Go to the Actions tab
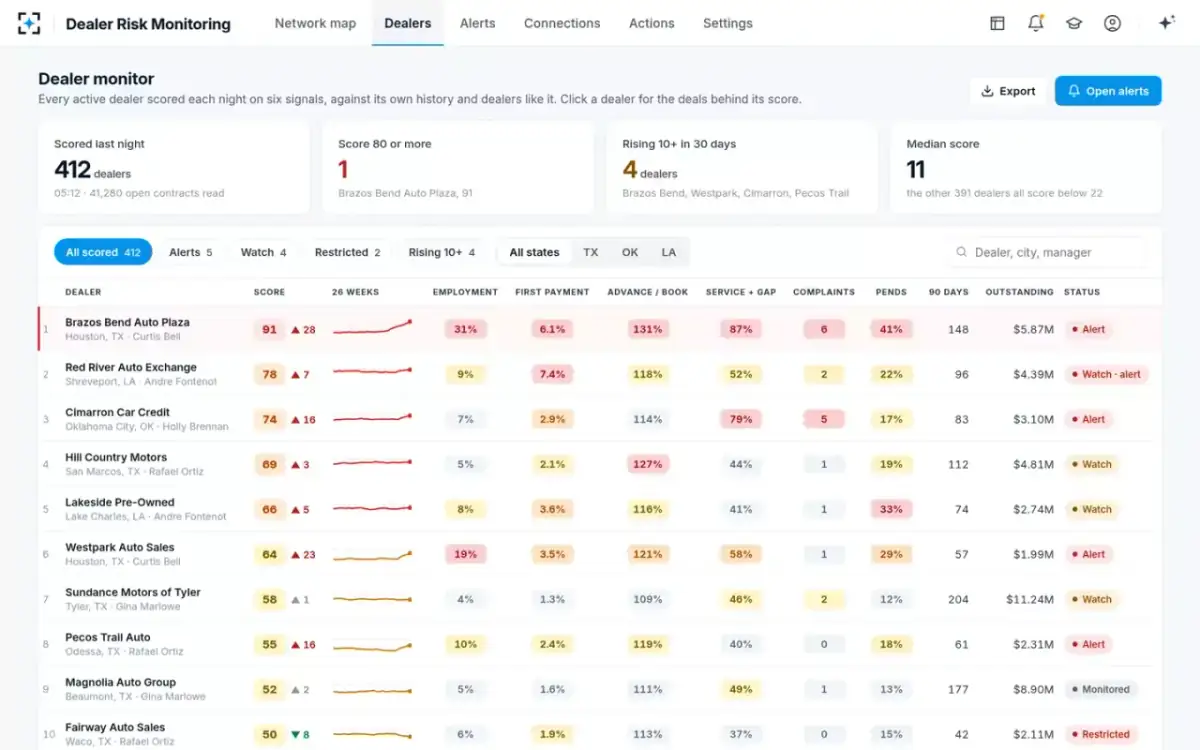 652,23
